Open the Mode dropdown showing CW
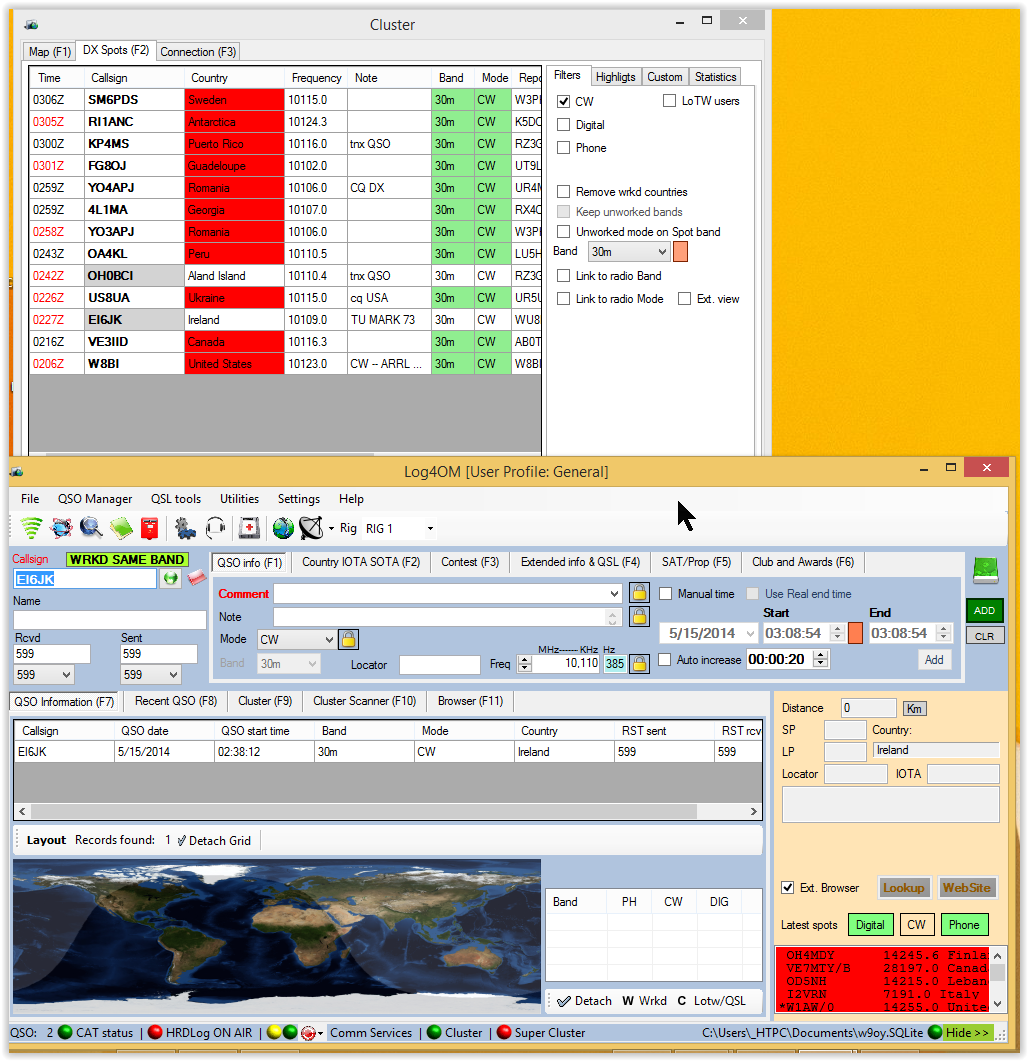Screen dimensions: 1028x1061 click(x=293, y=638)
